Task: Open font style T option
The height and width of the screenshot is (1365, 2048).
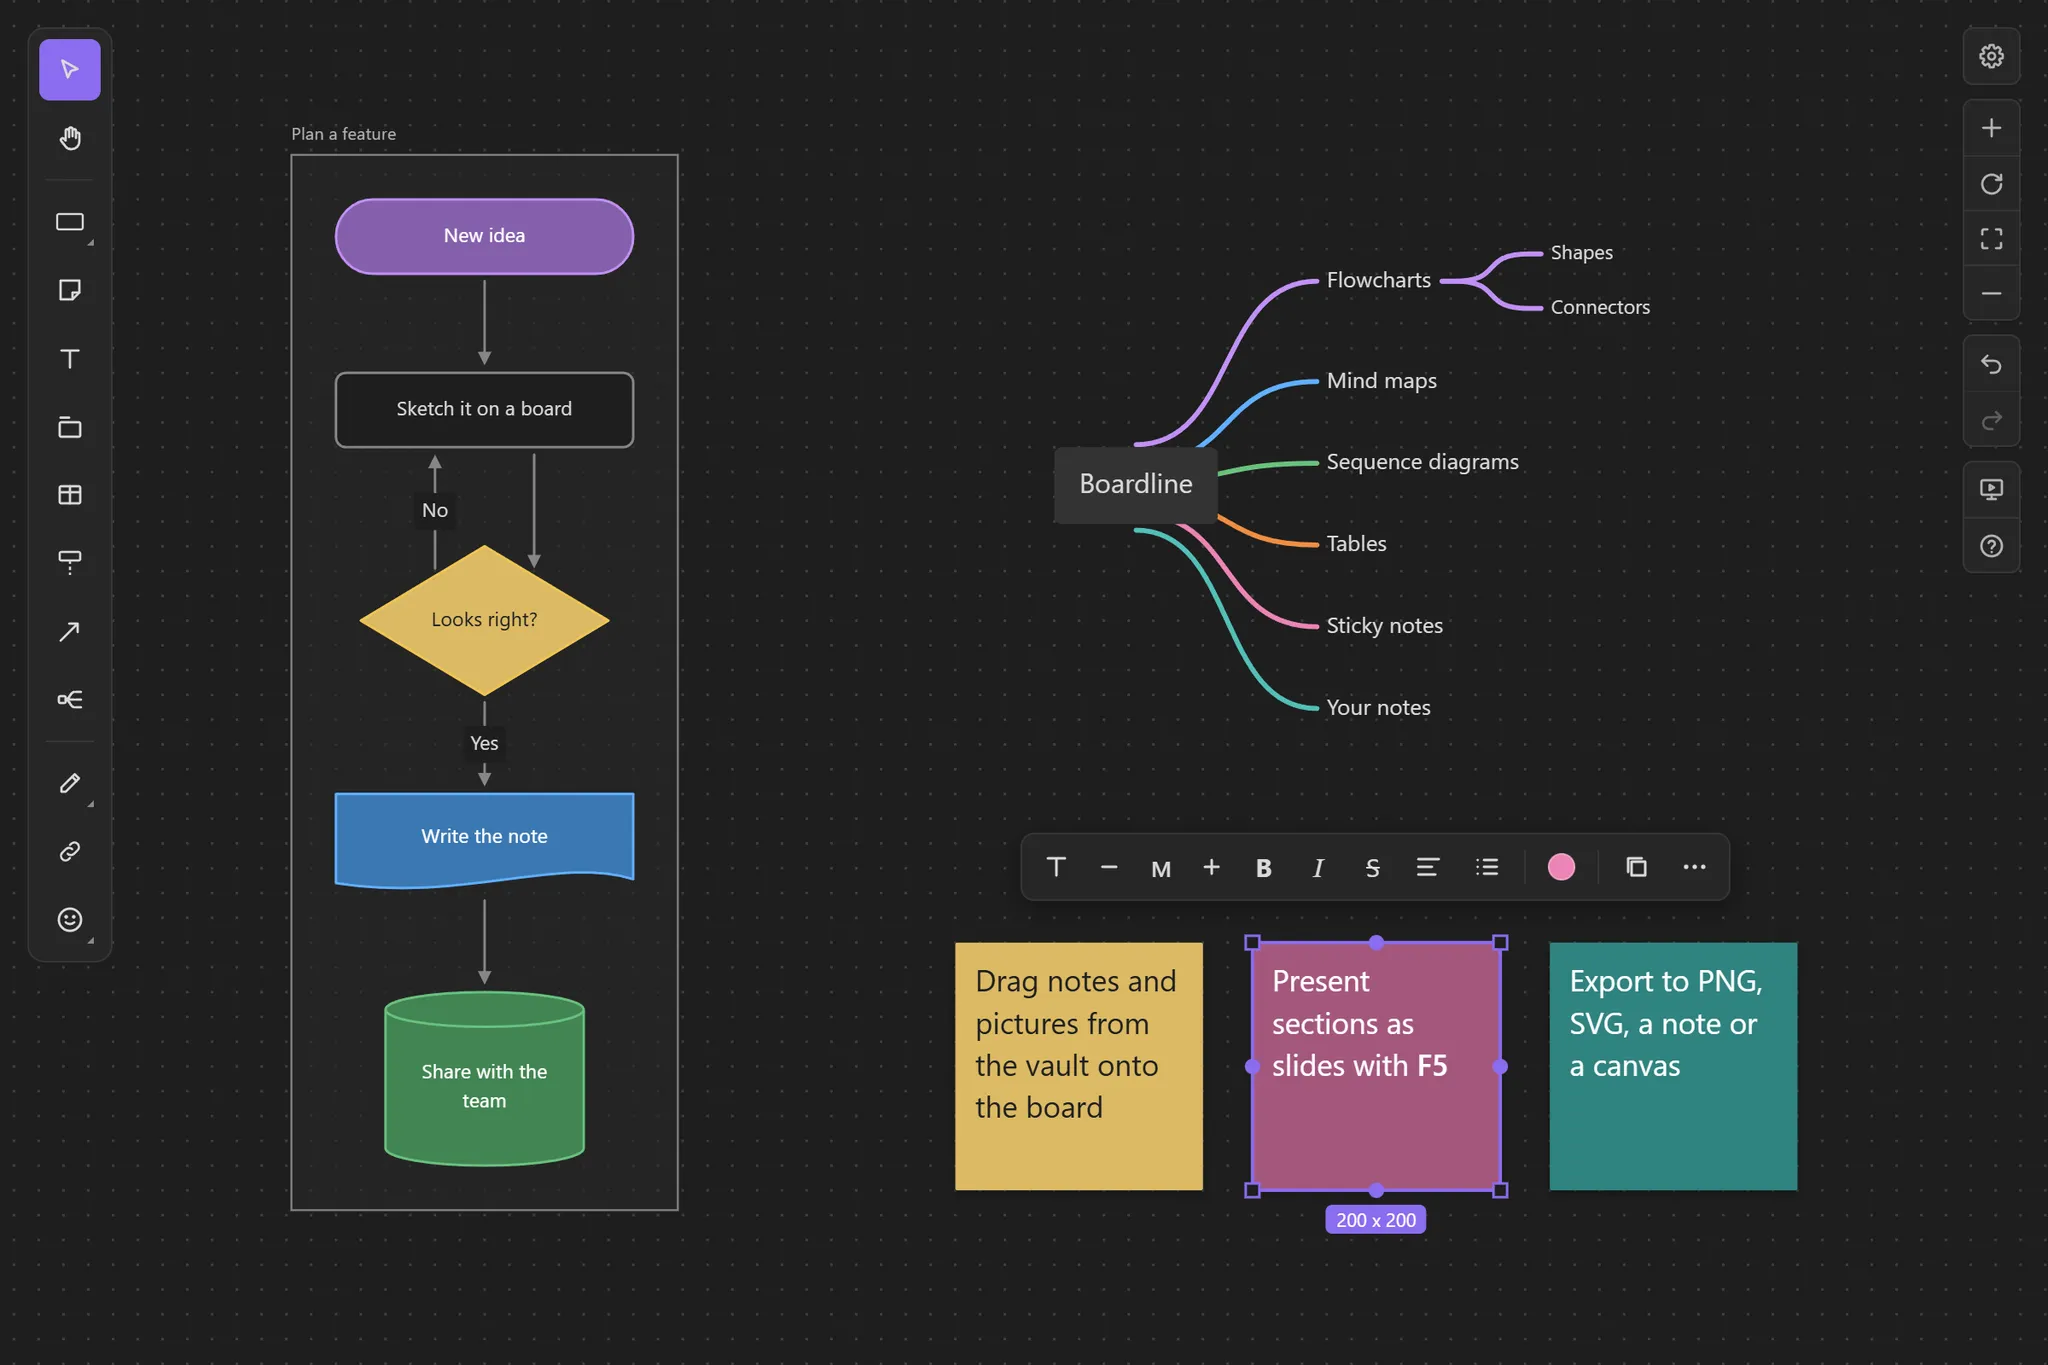Action: pyautogui.click(x=1056, y=867)
